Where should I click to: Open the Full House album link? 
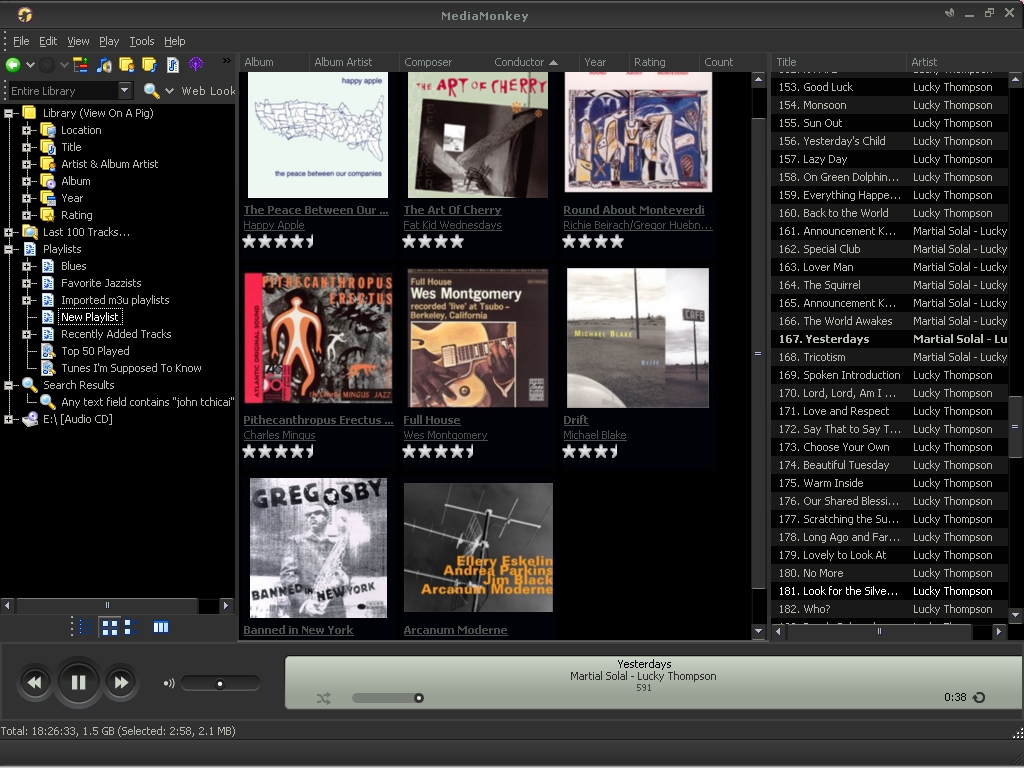point(432,420)
